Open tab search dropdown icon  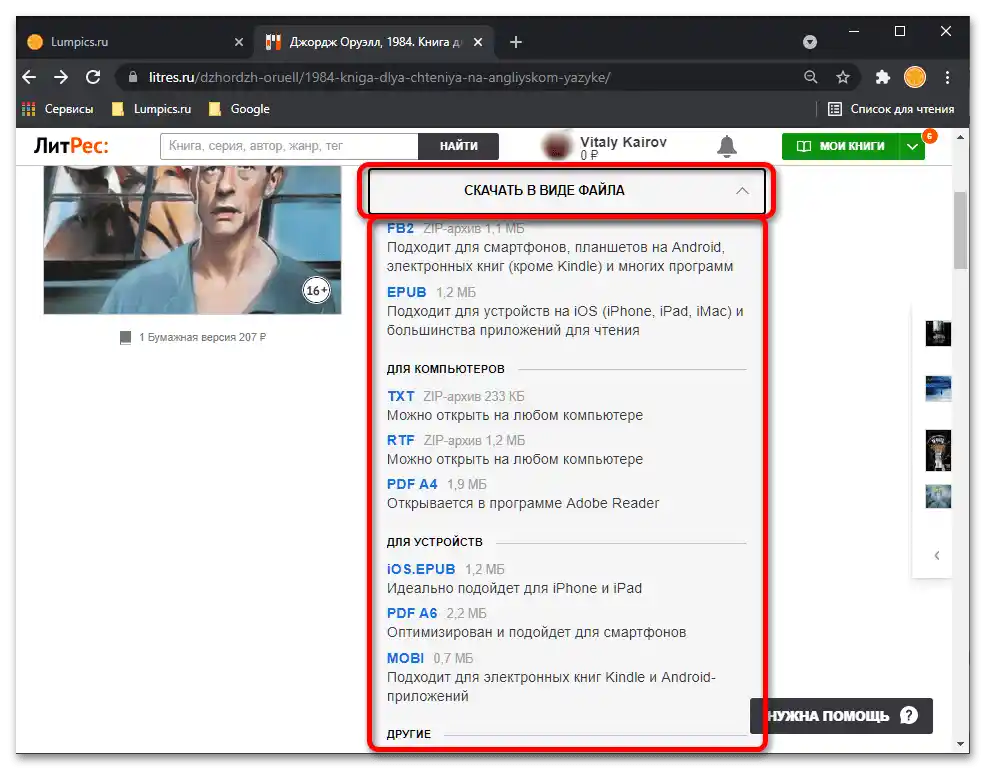click(810, 42)
